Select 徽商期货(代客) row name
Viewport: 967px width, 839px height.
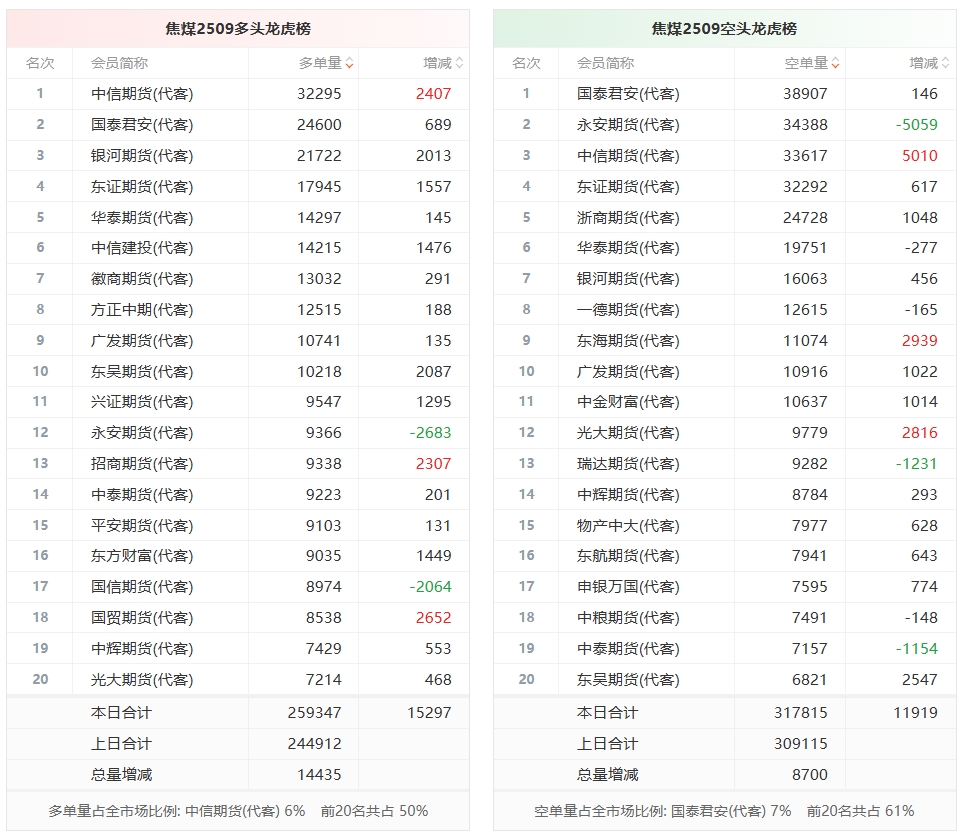coord(142,278)
